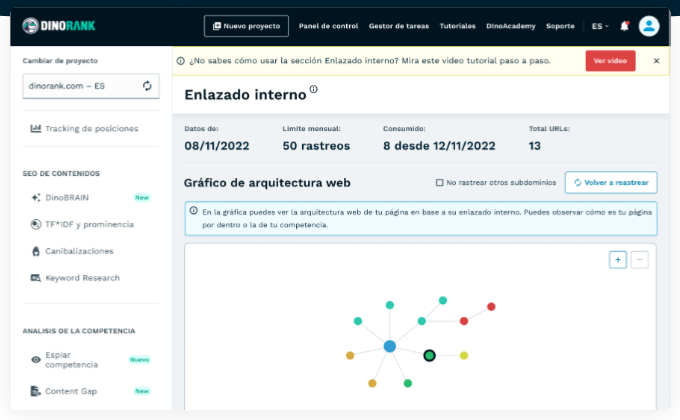Click the blue central node in graph
The height and width of the screenshot is (420, 680).
click(389, 346)
